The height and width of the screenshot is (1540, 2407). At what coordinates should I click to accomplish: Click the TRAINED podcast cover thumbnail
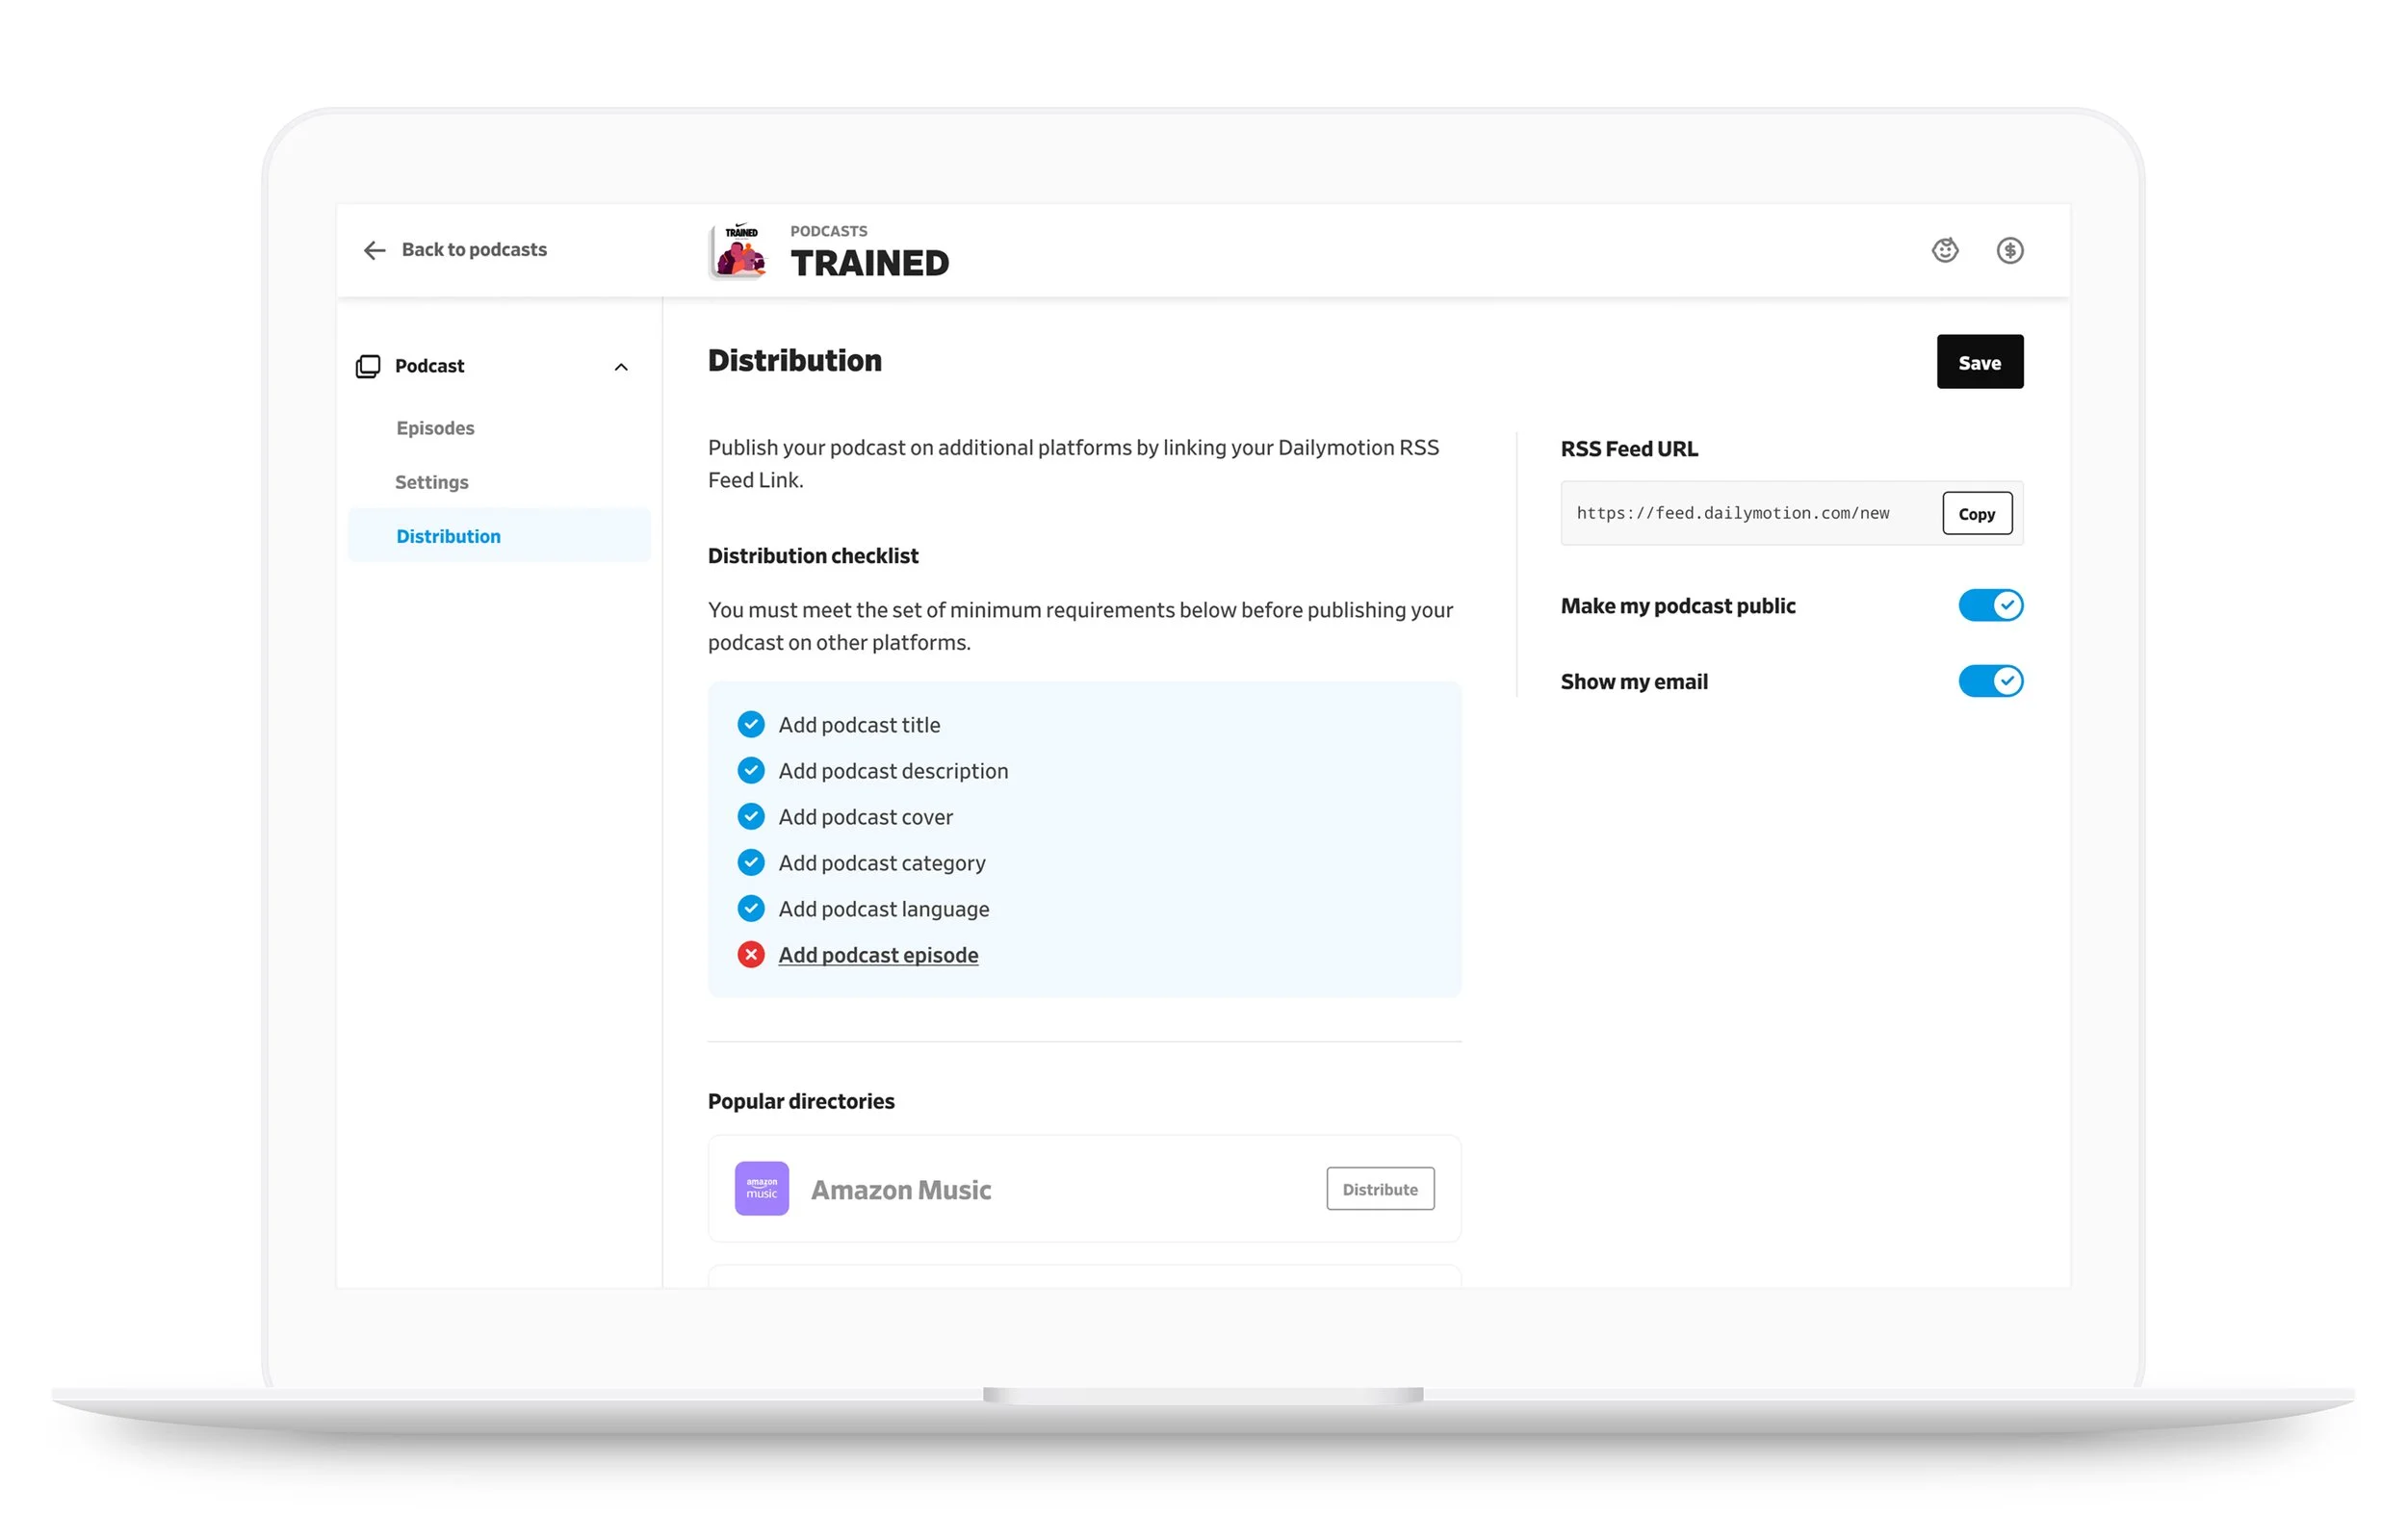[738, 250]
